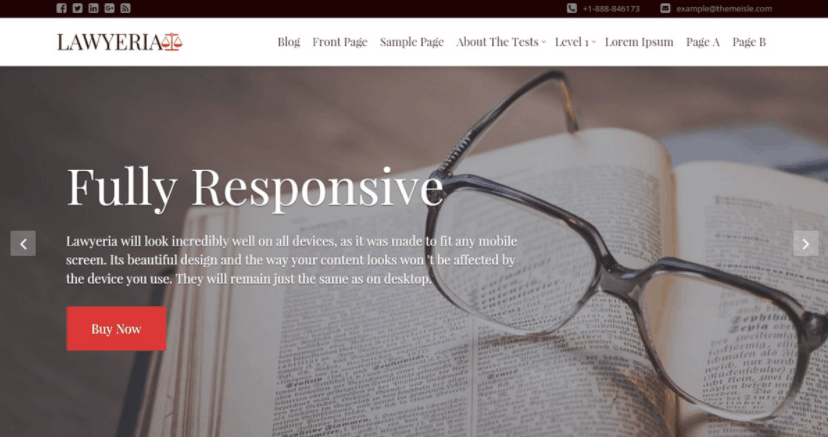Go to previous slide with left arrow
This screenshot has height=437, width=828.
(x=23, y=243)
